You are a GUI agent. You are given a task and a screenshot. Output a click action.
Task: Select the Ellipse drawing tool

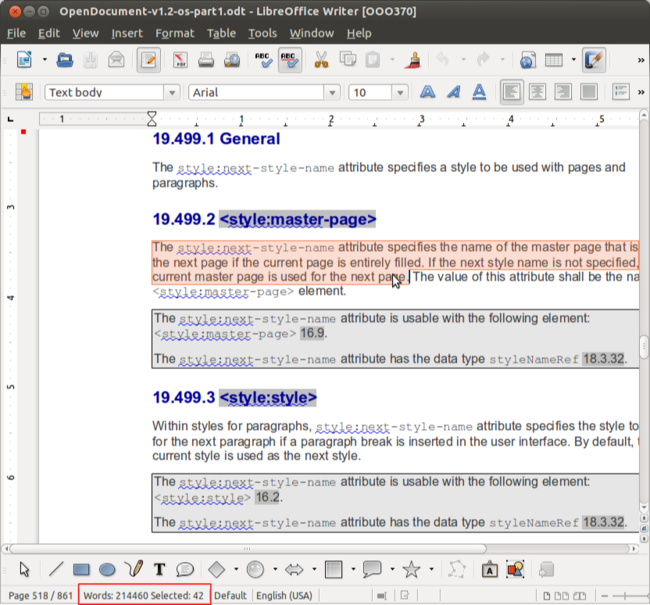point(106,570)
